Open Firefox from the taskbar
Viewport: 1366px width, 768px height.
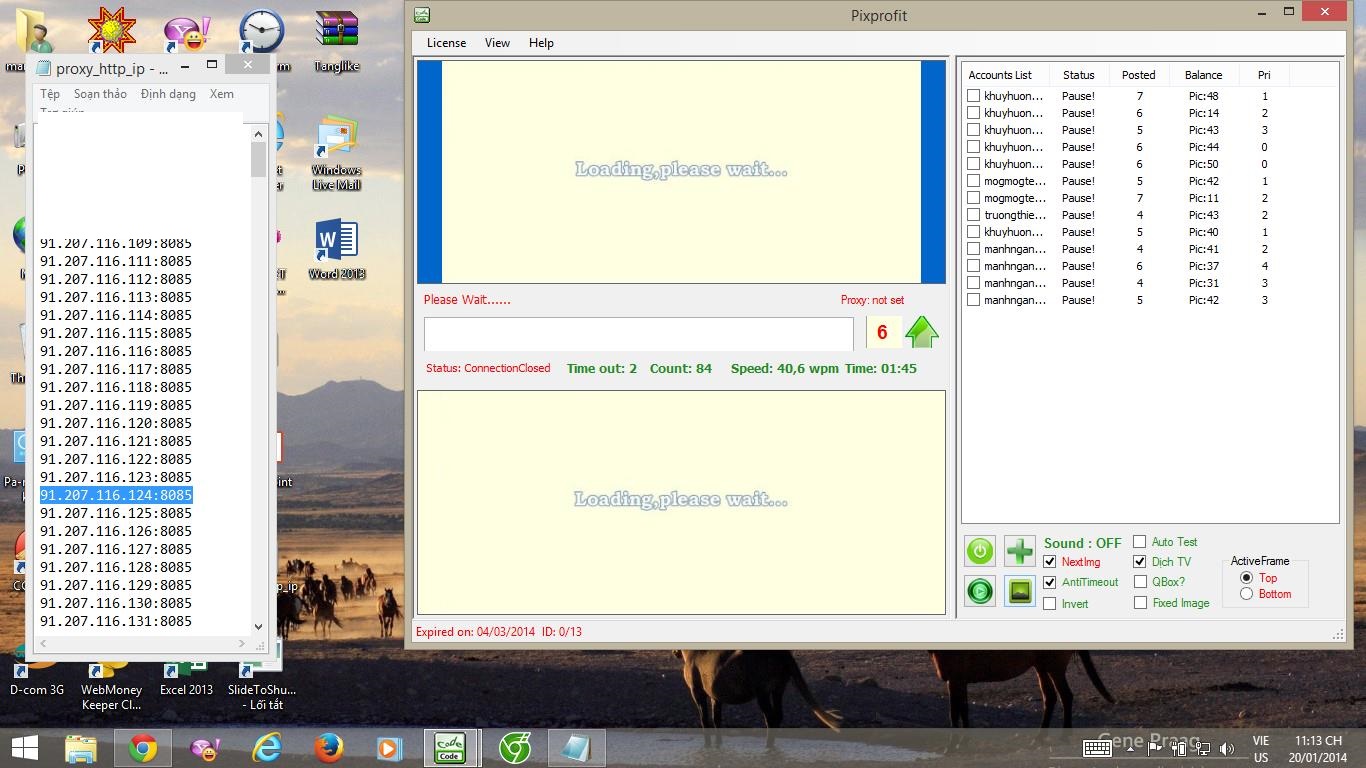pyautogui.click(x=328, y=748)
